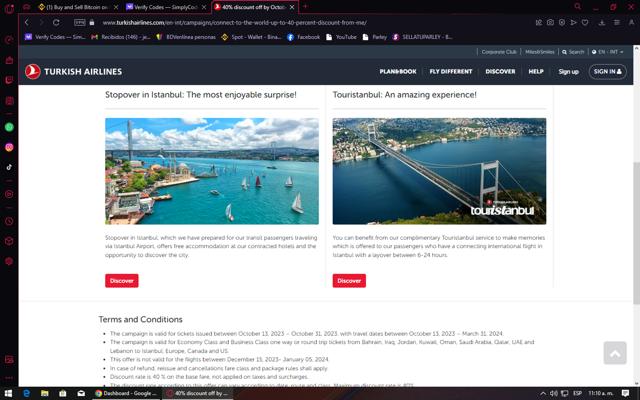Open DISCOVER menu in the navigation

(500, 71)
